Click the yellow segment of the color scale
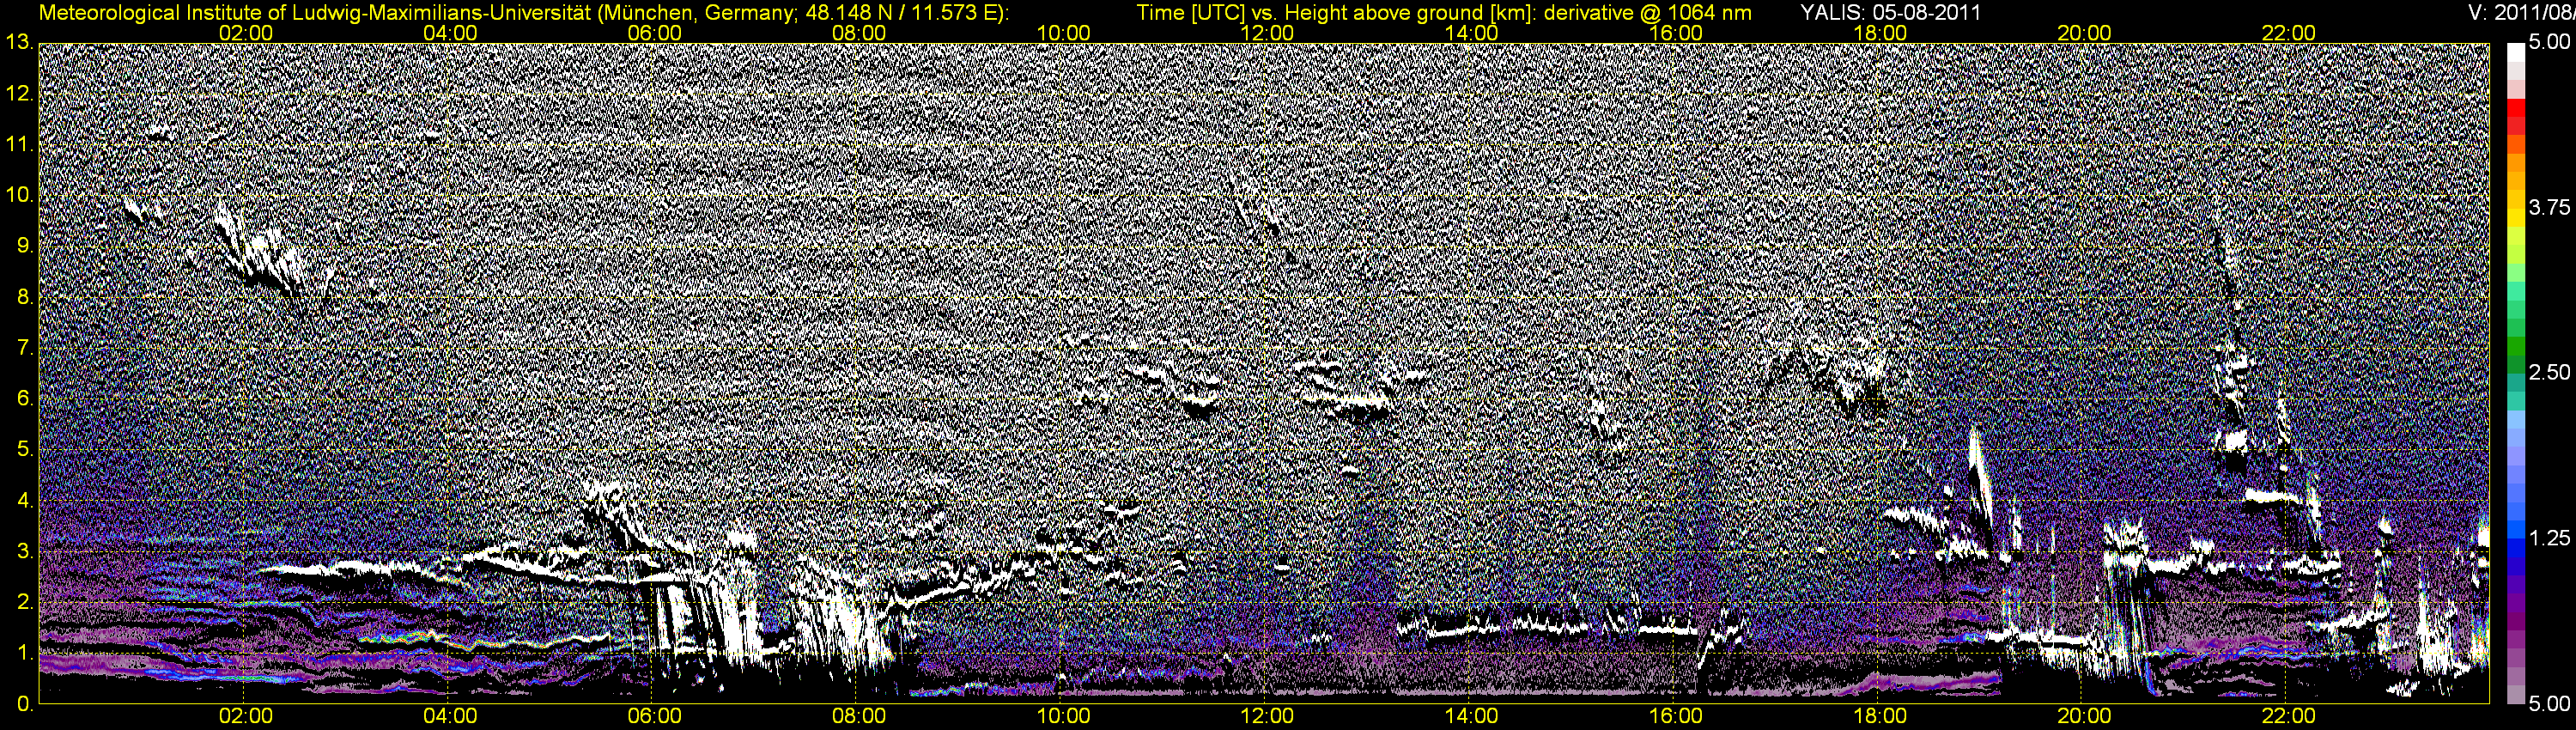This screenshot has width=2576, height=730. click(x=2515, y=216)
